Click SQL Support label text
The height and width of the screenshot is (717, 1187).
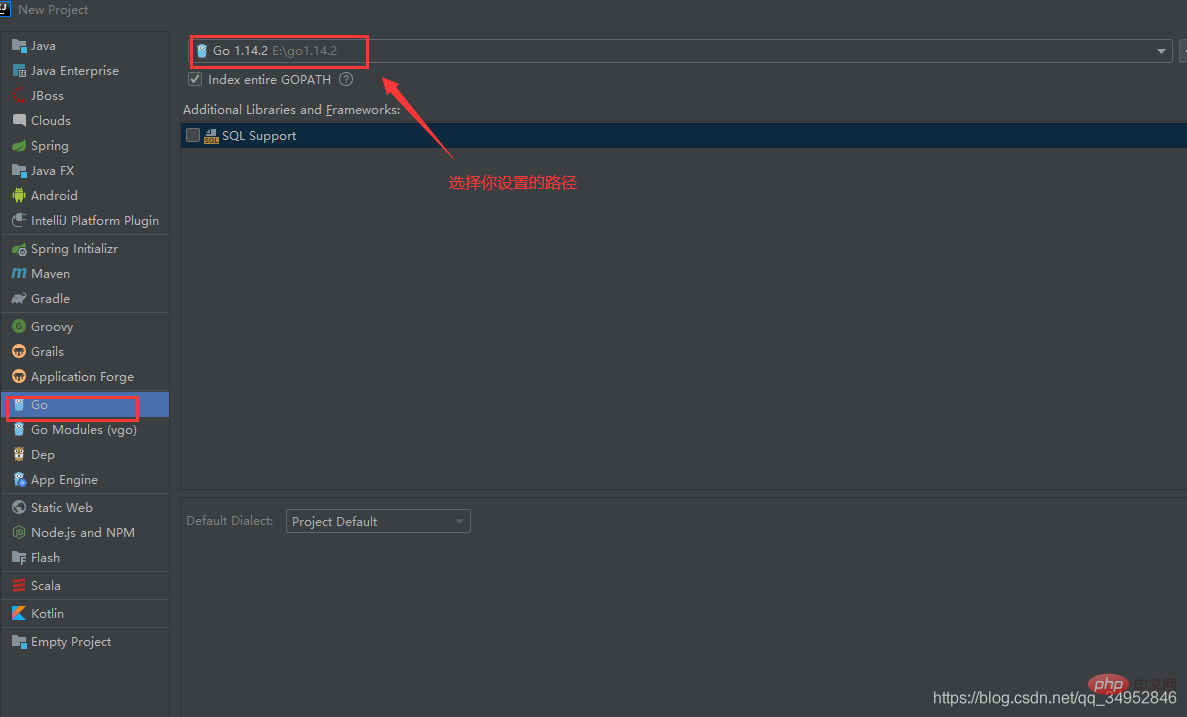pyautogui.click(x=259, y=136)
